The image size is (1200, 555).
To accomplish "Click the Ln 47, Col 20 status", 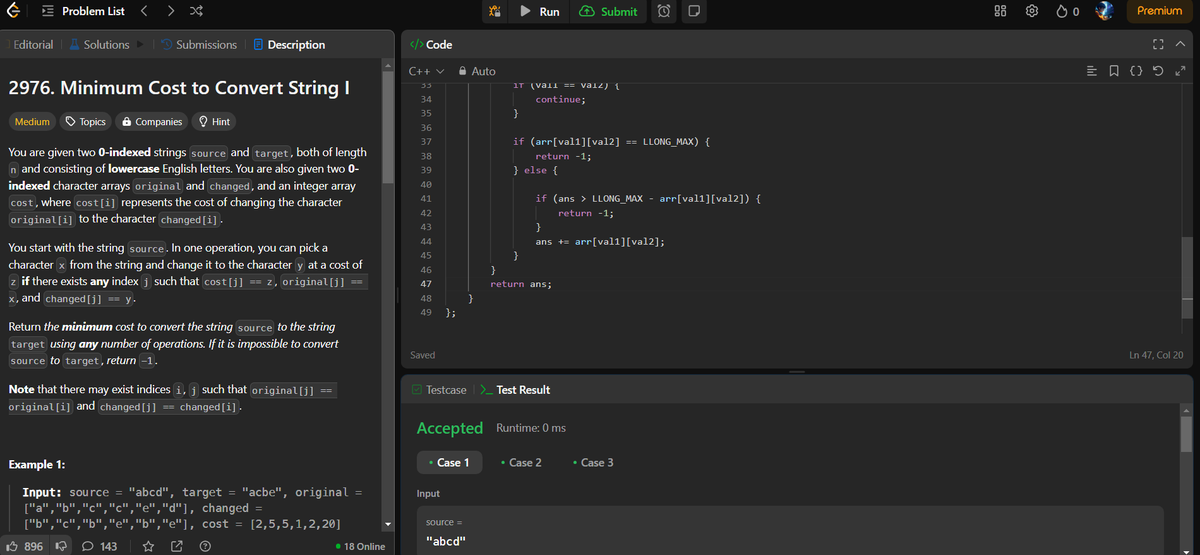I will click(x=1155, y=355).
